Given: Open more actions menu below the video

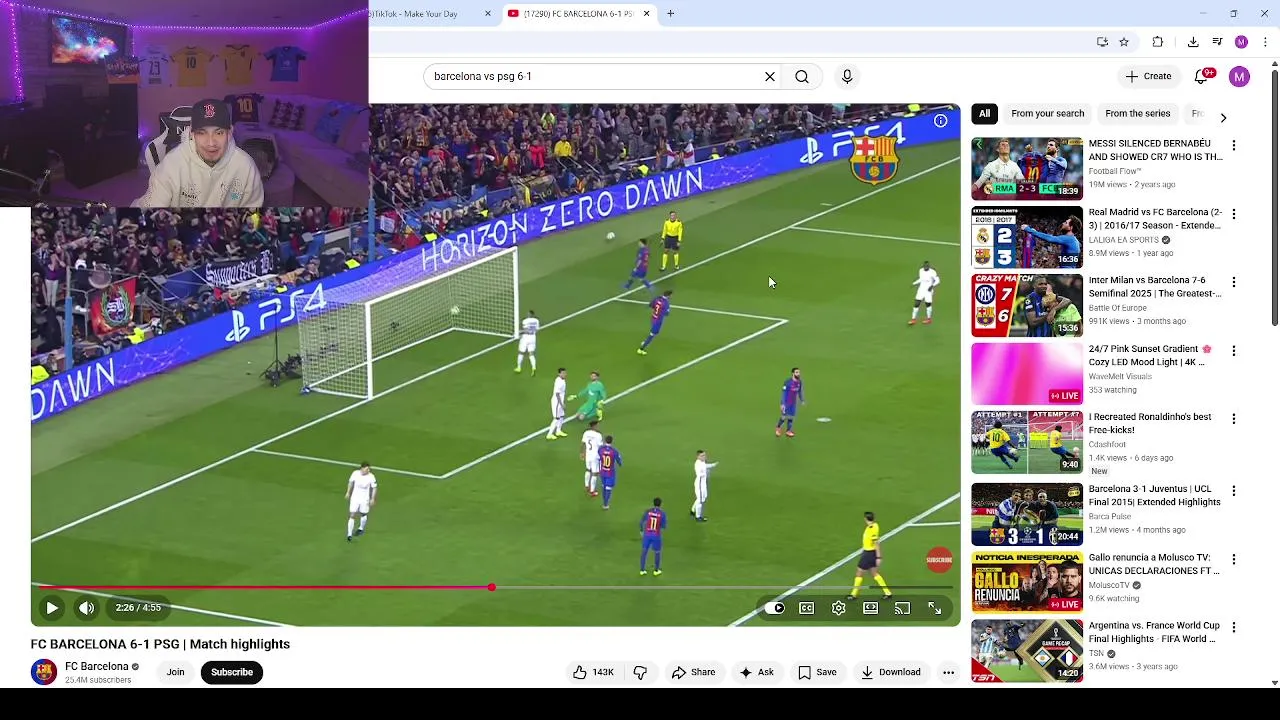Looking at the screenshot, I should click(x=948, y=672).
